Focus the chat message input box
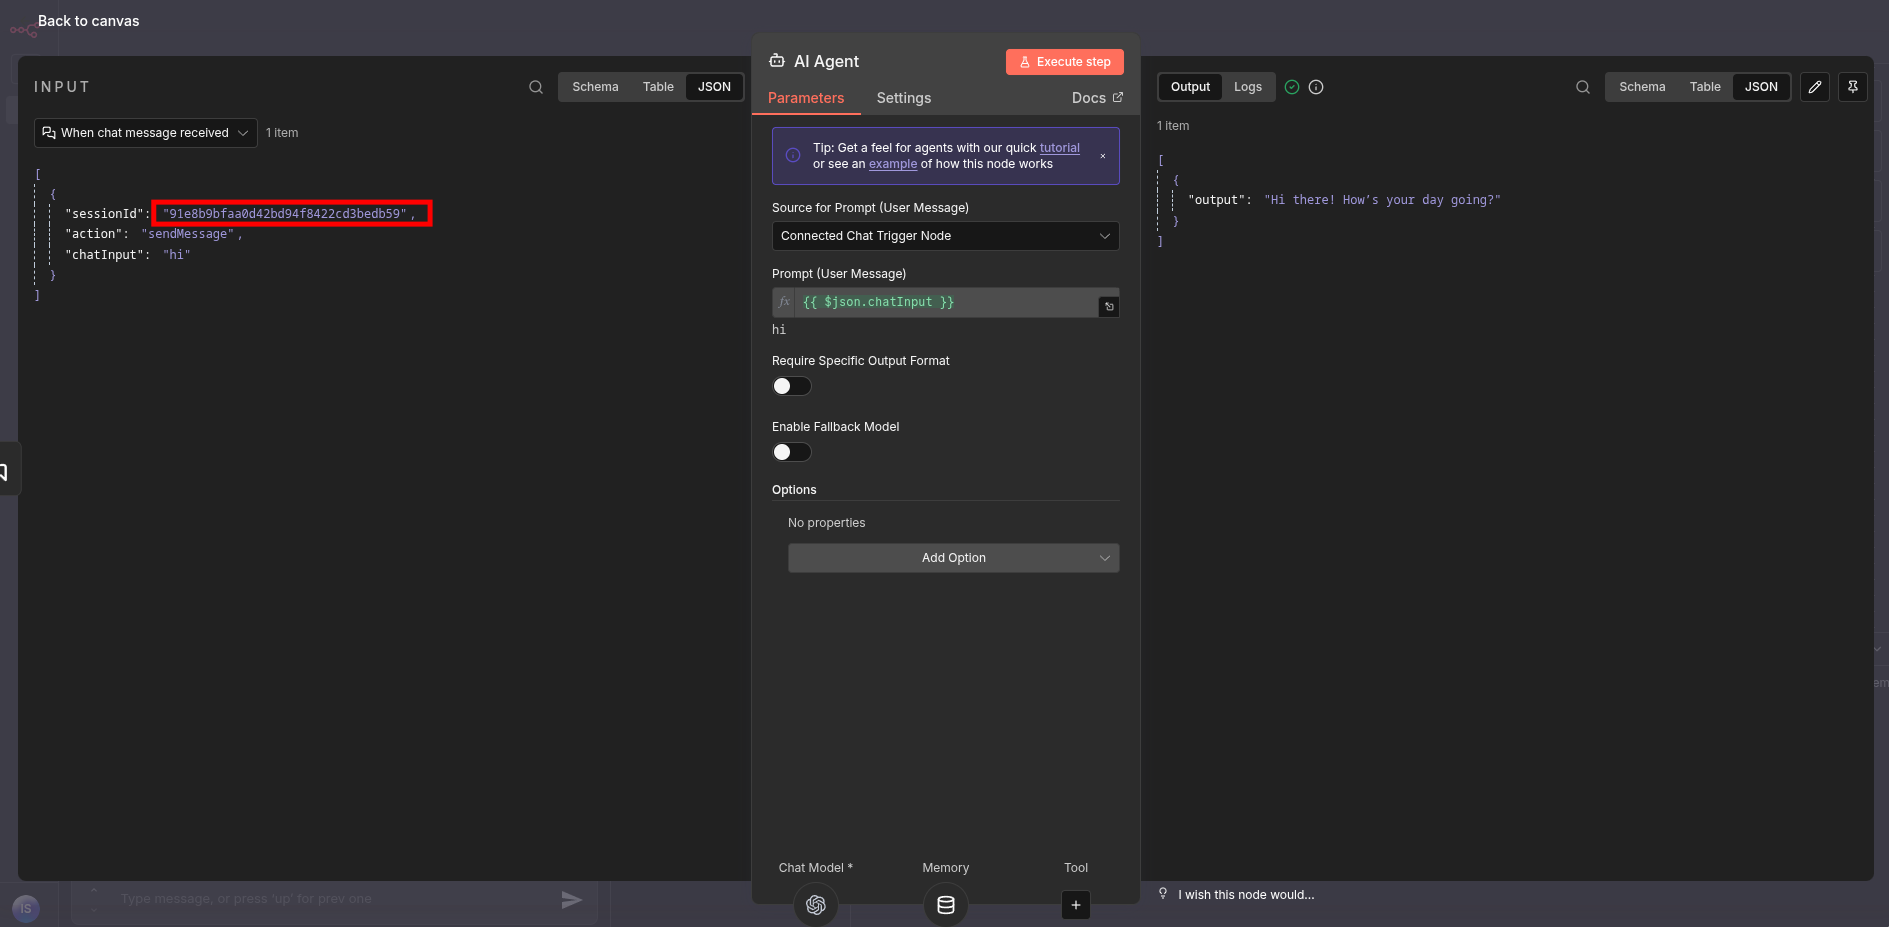Image resolution: width=1889 pixels, height=927 pixels. (330, 899)
